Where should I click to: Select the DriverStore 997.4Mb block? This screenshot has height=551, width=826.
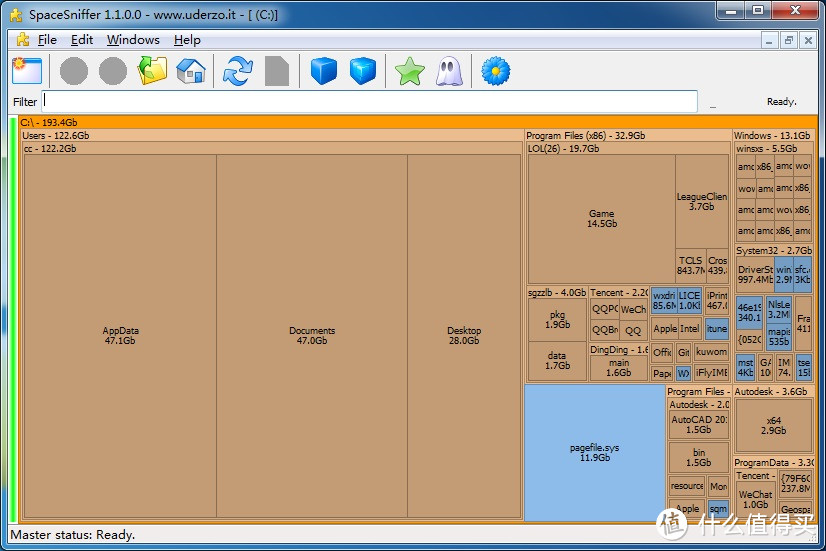[x=755, y=274]
